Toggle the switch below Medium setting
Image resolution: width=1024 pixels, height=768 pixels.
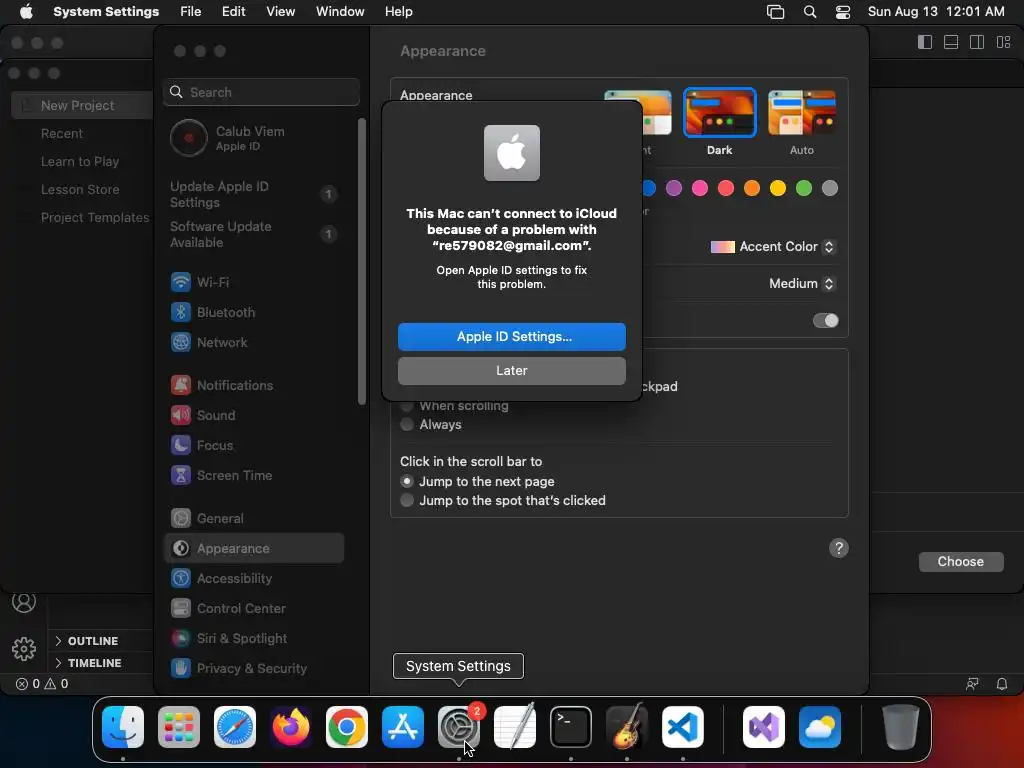point(825,321)
